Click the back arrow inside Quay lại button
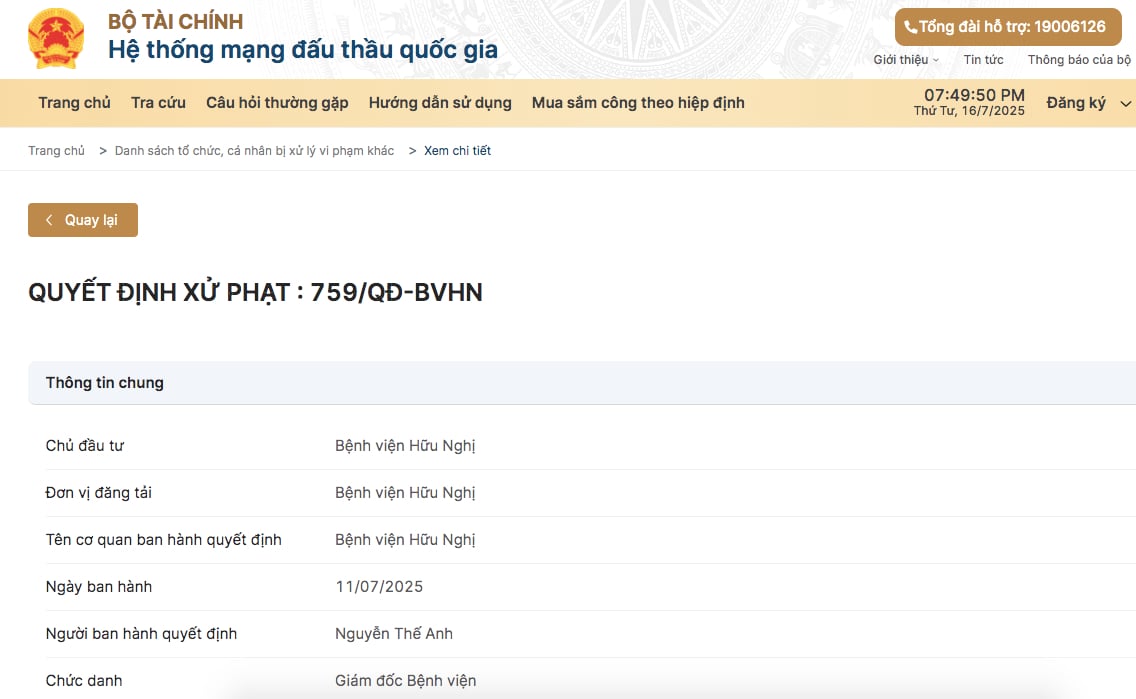The width and height of the screenshot is (1136, 699). (x=48, y=220)
